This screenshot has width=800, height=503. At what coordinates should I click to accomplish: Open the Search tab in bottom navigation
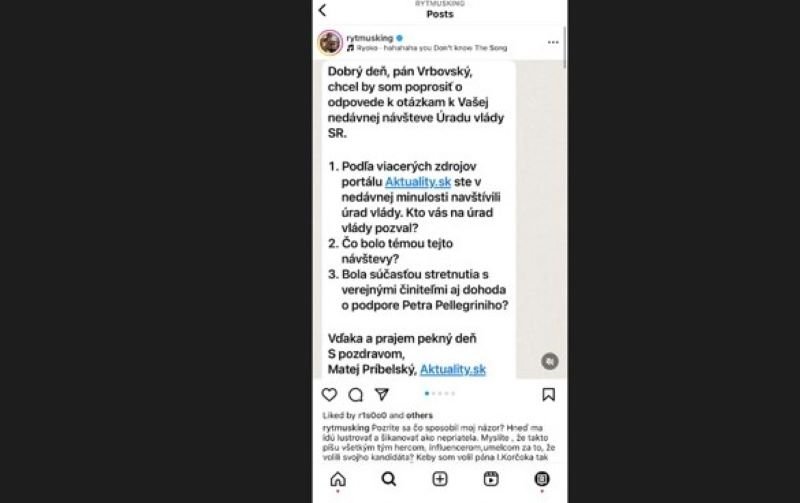click(389, 479)
